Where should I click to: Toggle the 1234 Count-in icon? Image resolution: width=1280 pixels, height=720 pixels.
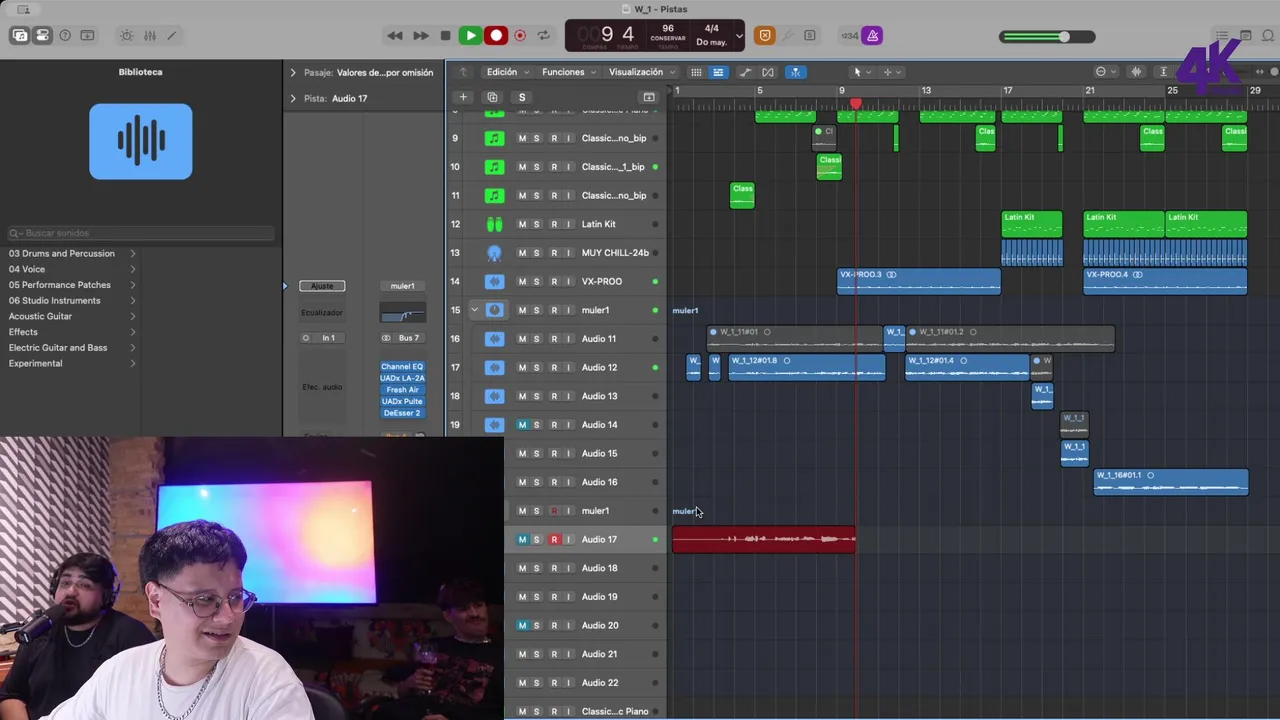tap(849, 35)
